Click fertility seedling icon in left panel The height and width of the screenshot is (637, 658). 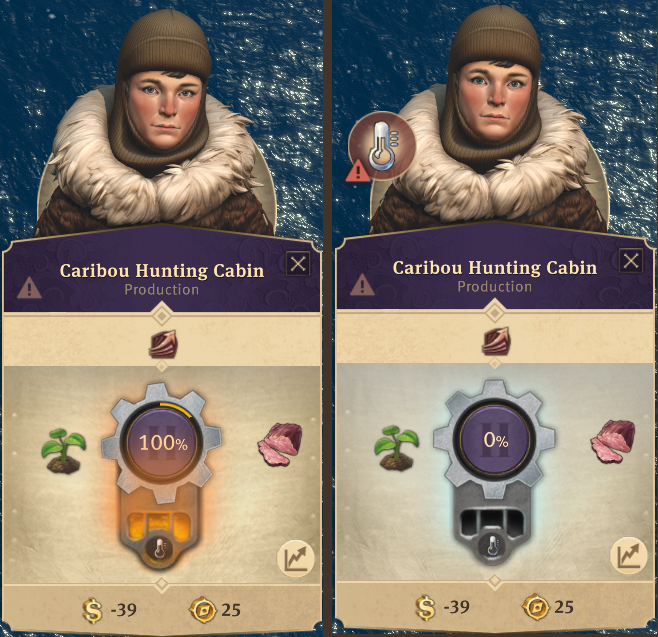(x=64, y=451)
